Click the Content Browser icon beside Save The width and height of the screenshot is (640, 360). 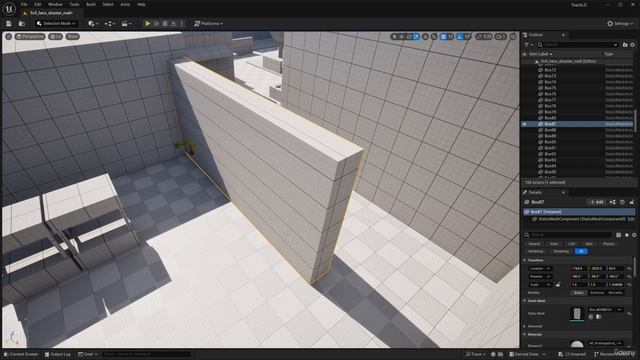(22, 24)
